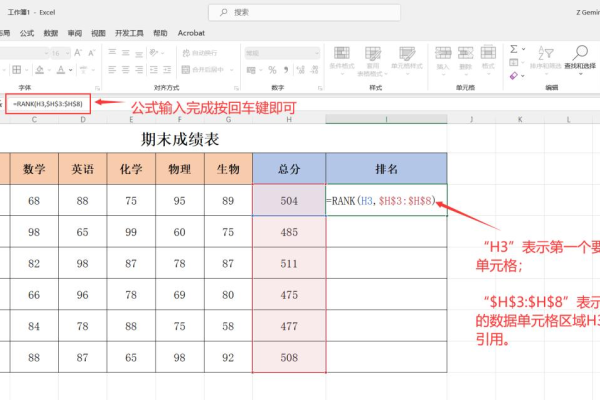The width and height of the screenshot is (600, 400).
Task: Expand the Clear dropdown arrow
Action: [523, 76]
